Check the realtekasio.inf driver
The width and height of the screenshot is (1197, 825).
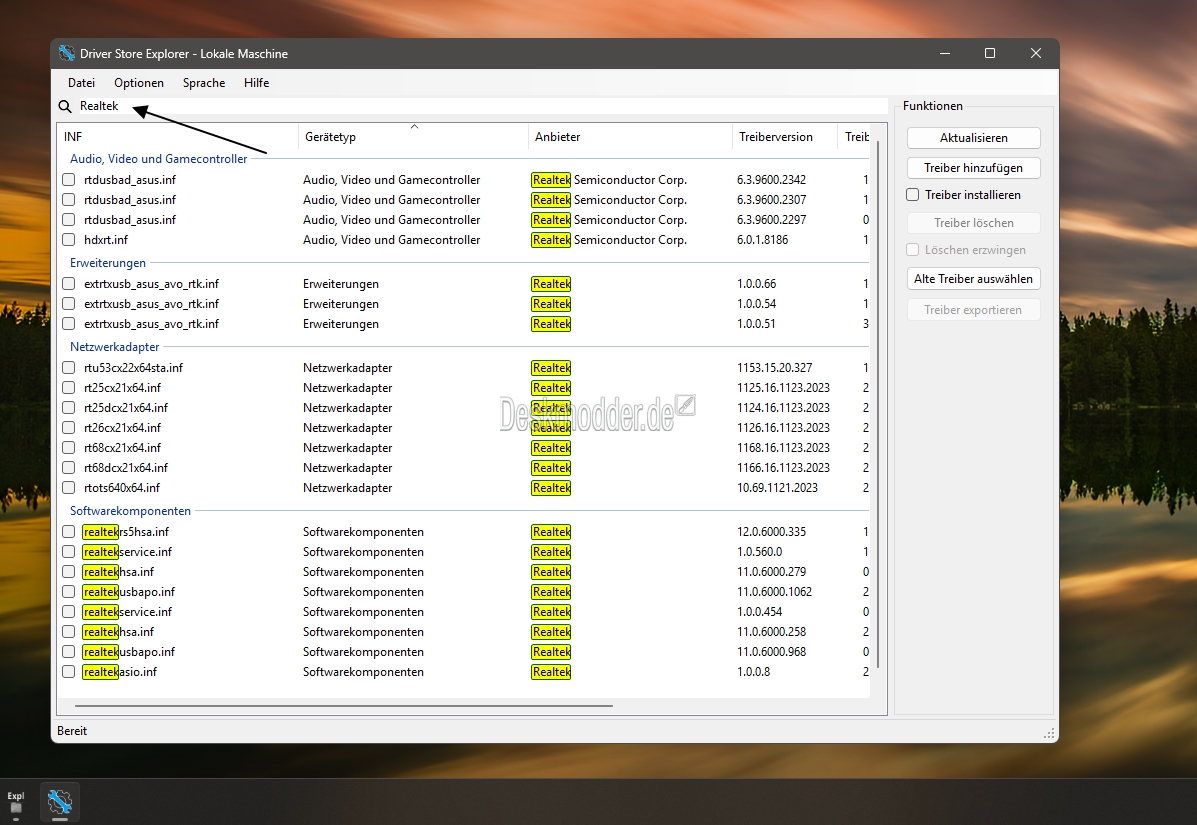click(x=69, y=672)
